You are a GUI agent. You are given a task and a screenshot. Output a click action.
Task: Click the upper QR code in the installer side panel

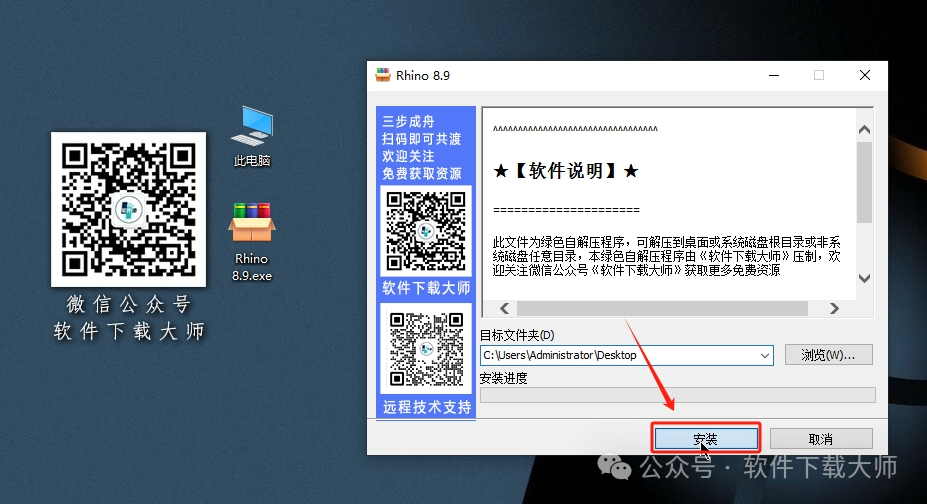pyautogui.click(x=426, y=230)
